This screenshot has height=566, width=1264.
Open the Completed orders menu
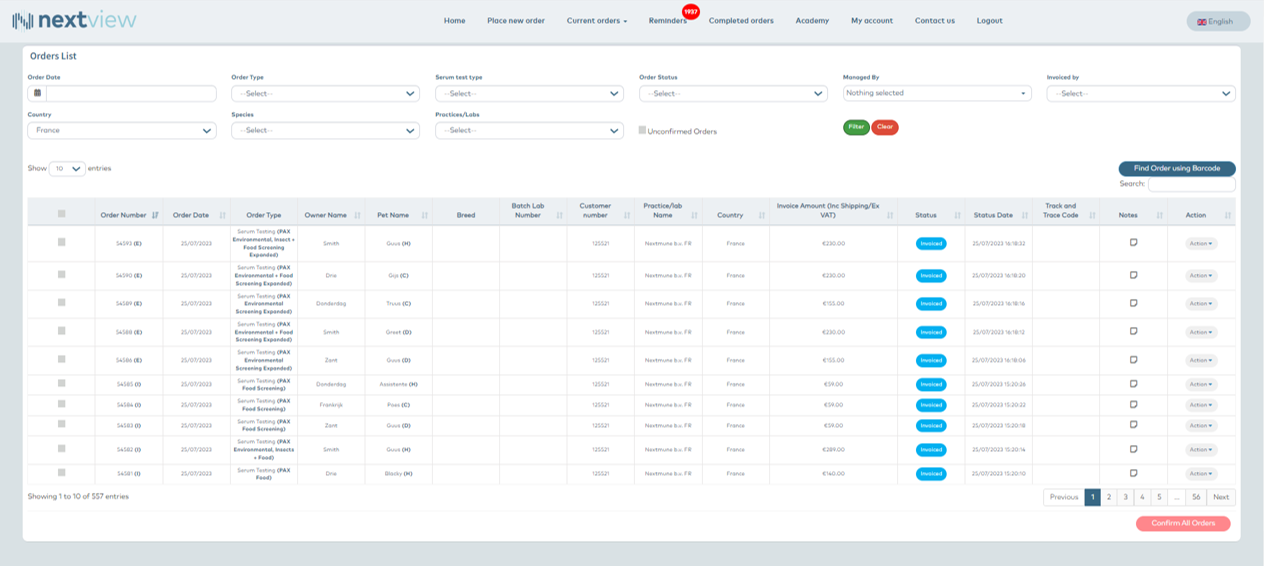[x=741, y=21]
